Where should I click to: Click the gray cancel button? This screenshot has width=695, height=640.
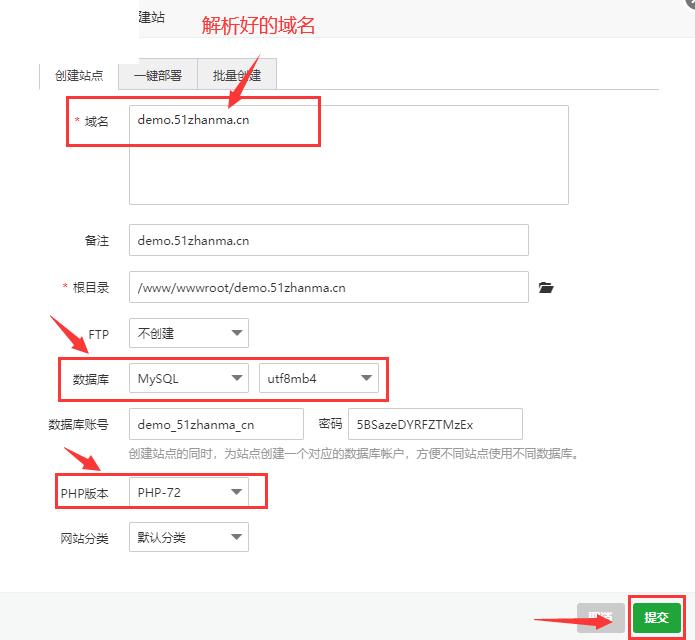tap(600, 618)
